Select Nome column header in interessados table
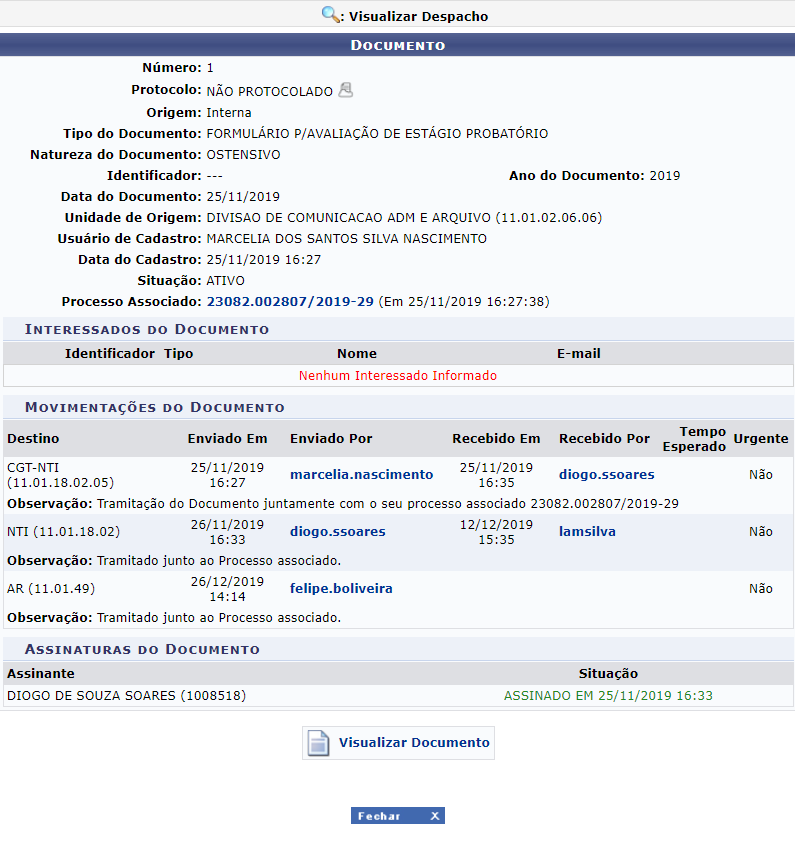This screenshot has width=795, height=842. pos(357,354)
